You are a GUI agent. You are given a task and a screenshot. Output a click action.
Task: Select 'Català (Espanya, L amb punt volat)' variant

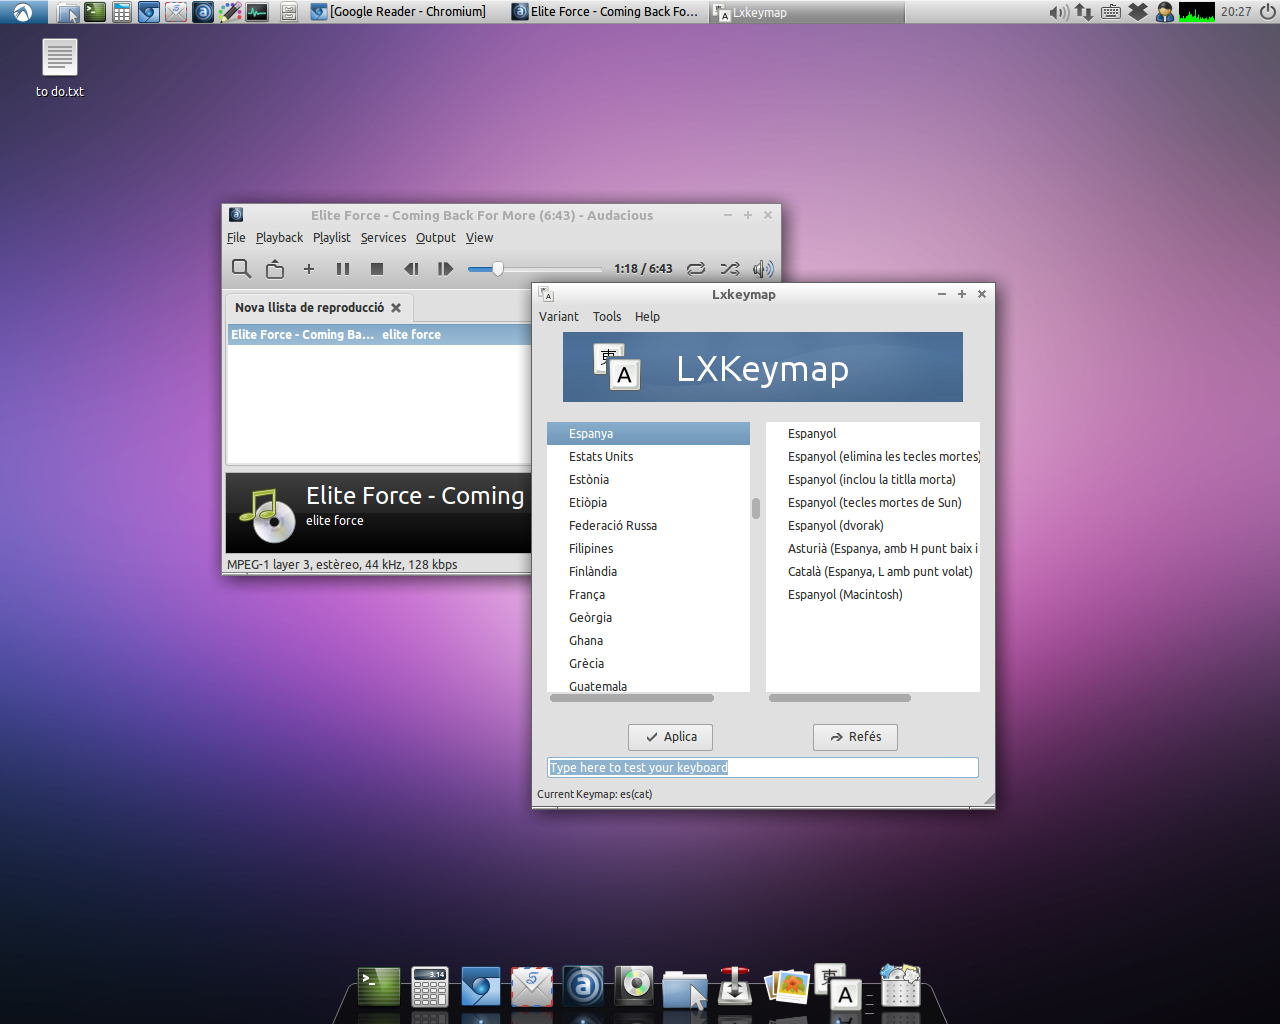[873, 571]
